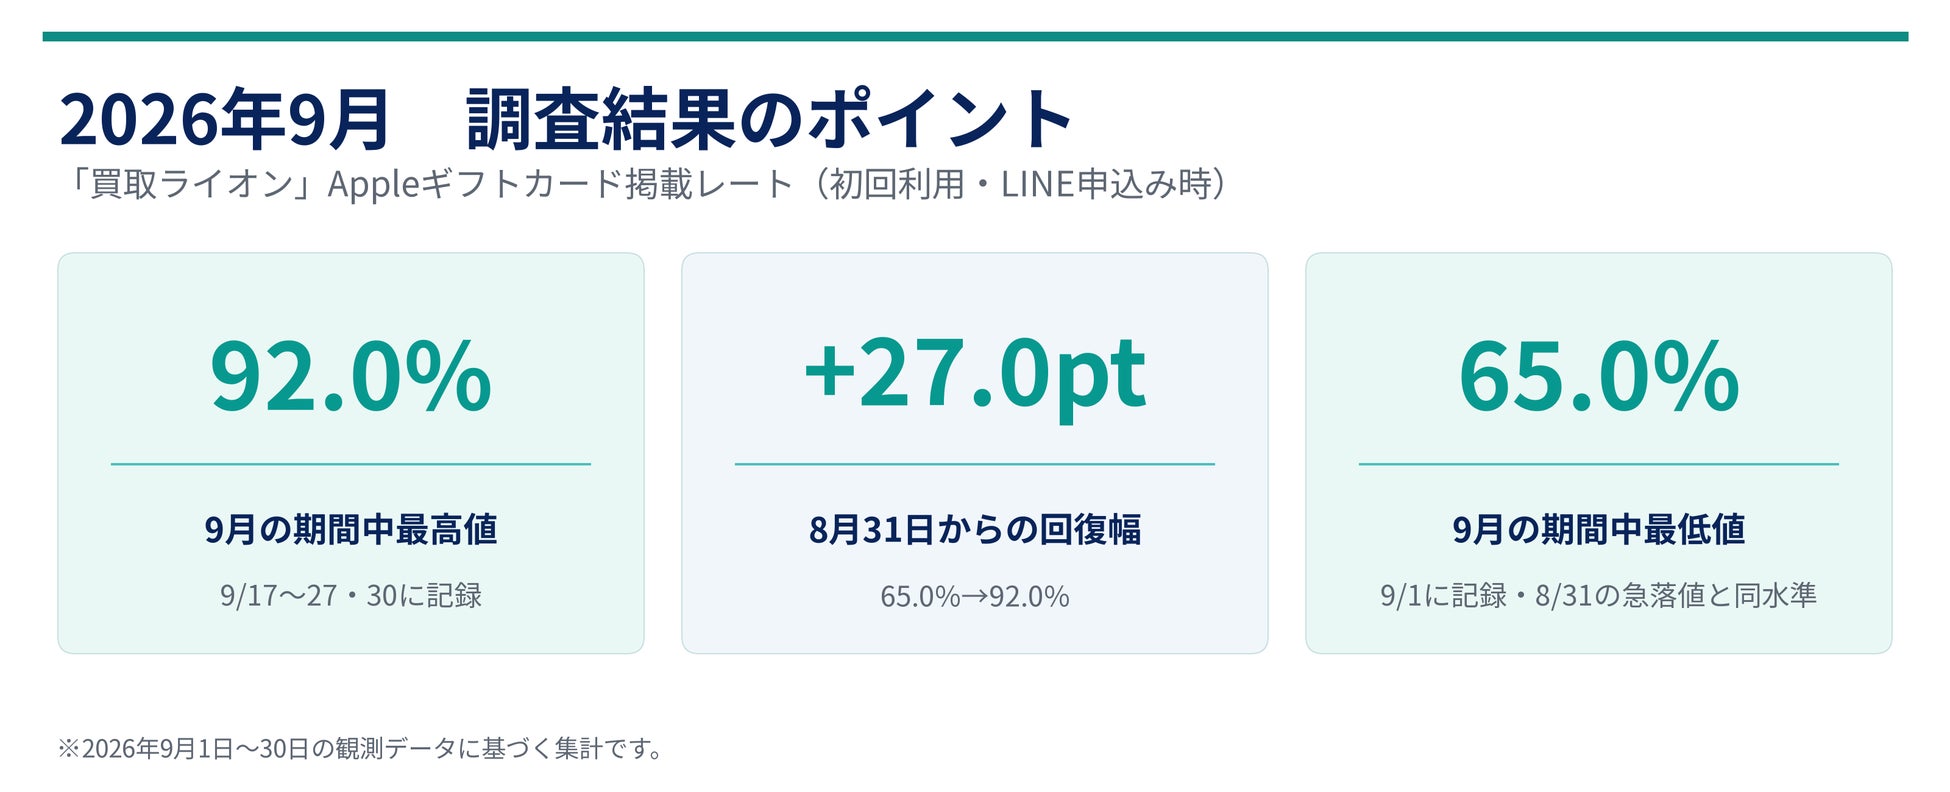This screenshot has height=792, width=1950.
Task: Click the text 65.0%→92.0%
Action: click(x=975, y=596)
